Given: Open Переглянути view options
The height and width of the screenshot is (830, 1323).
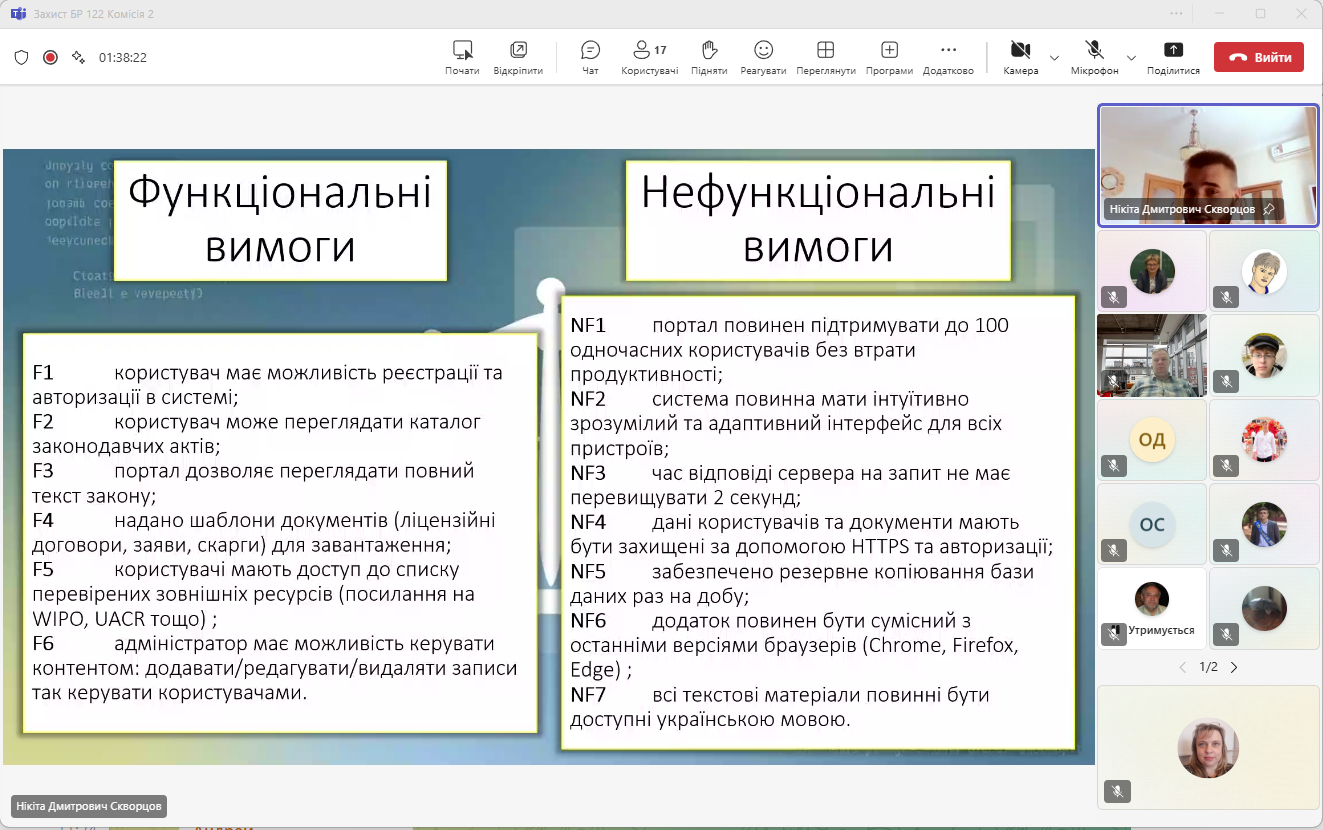Looking at the screenshot, I should point(825,58).
